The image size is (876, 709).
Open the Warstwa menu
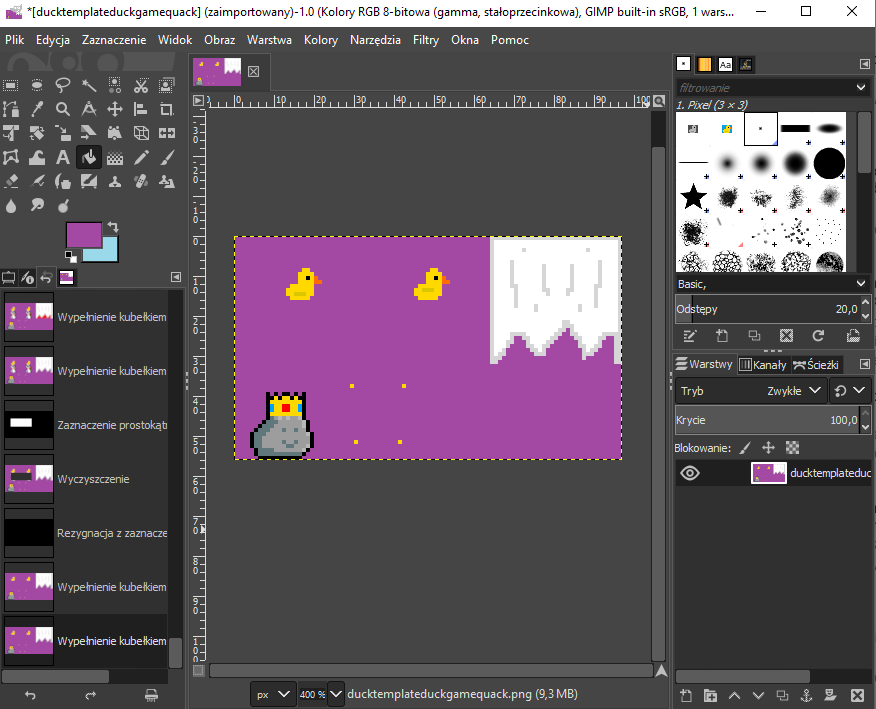click(269, 40)
